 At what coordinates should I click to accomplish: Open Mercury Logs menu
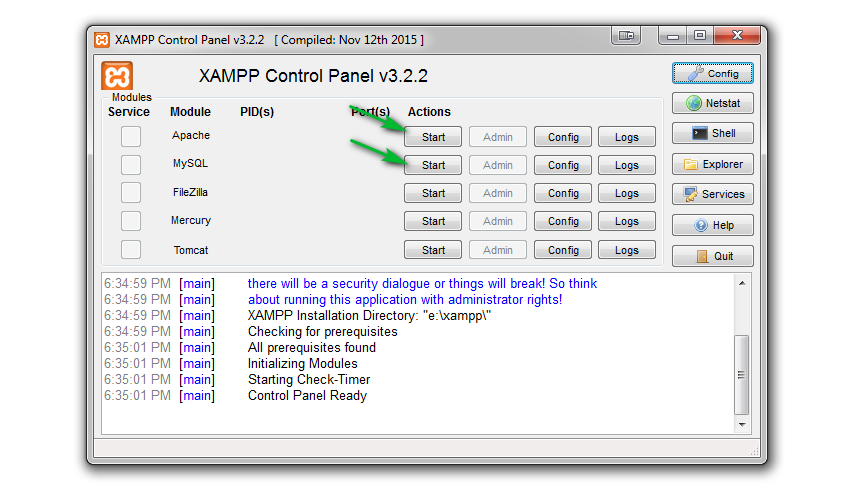click(627, 221)
